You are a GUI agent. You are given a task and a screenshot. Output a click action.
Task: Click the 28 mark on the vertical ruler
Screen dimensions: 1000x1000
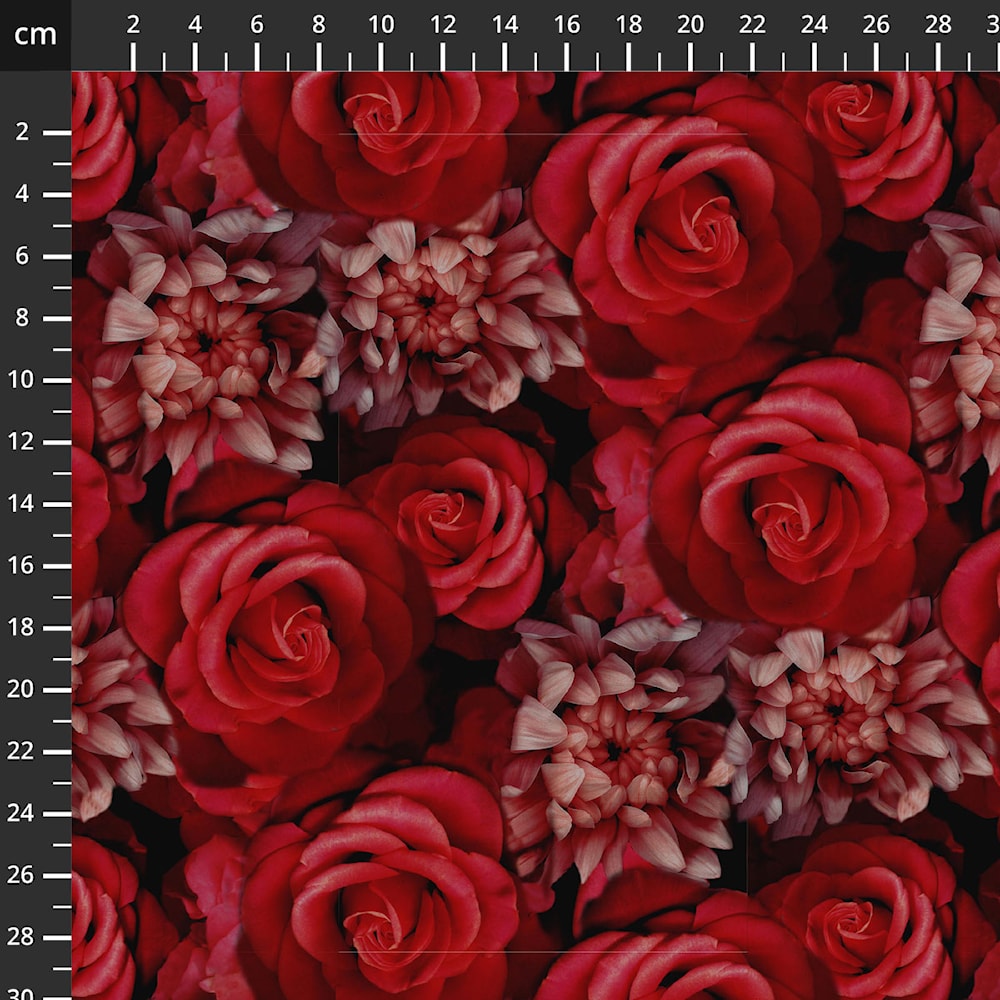[x=24, y=938]
